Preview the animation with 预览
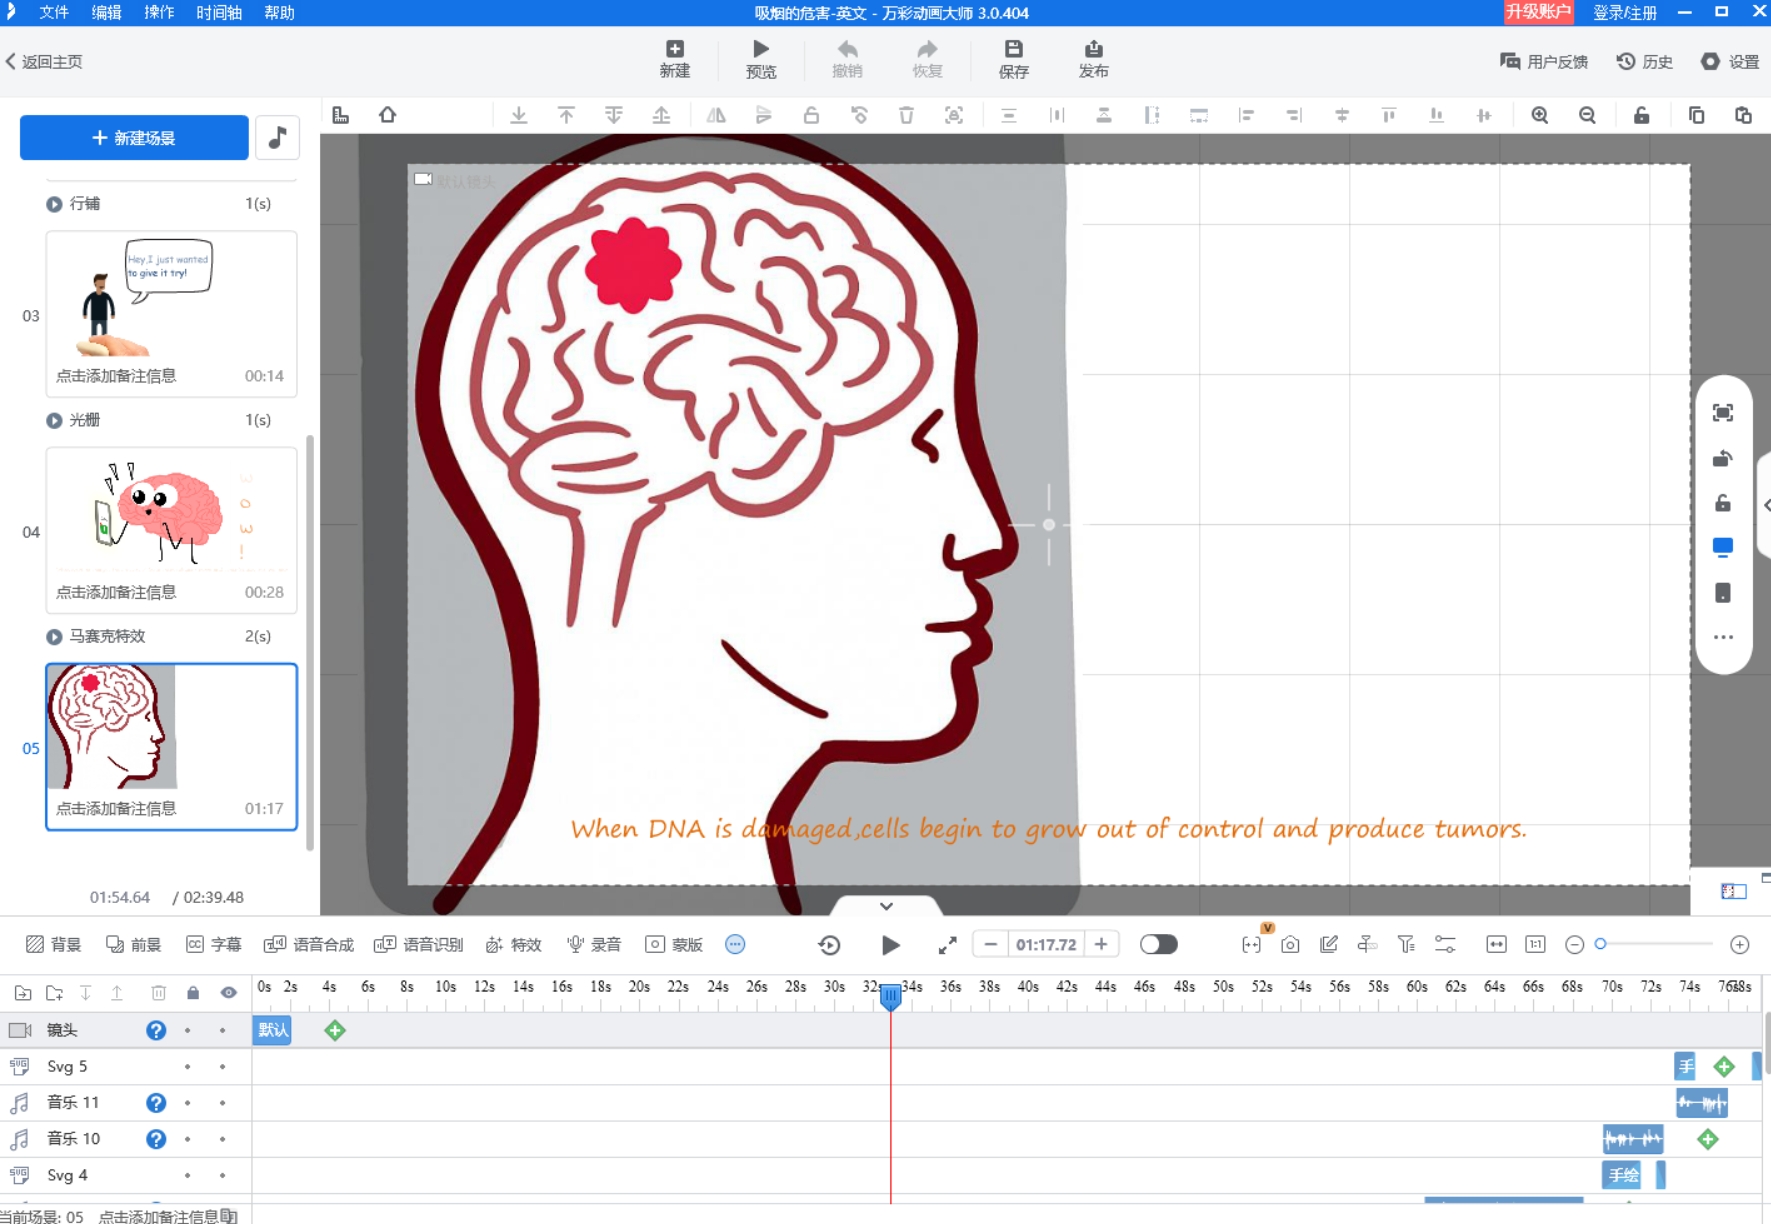Screen dimensions: 1771x1224 761,59
